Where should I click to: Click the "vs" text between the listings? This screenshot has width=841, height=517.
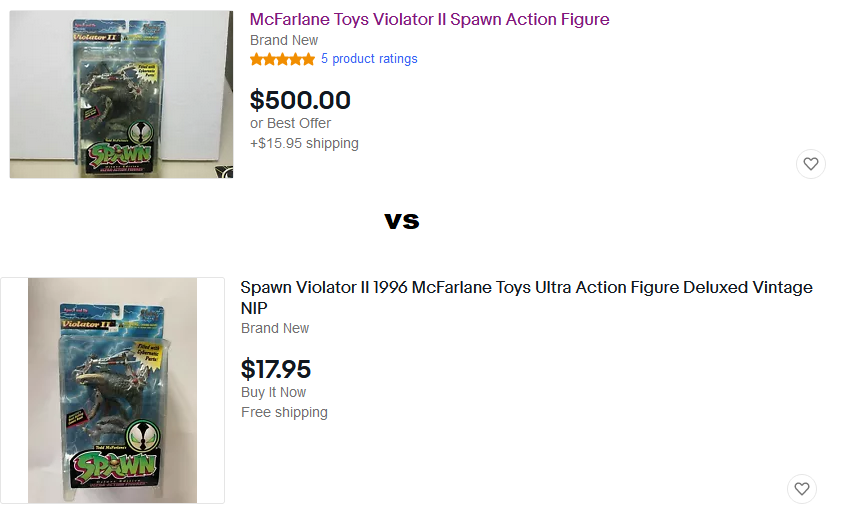point(402,220)
